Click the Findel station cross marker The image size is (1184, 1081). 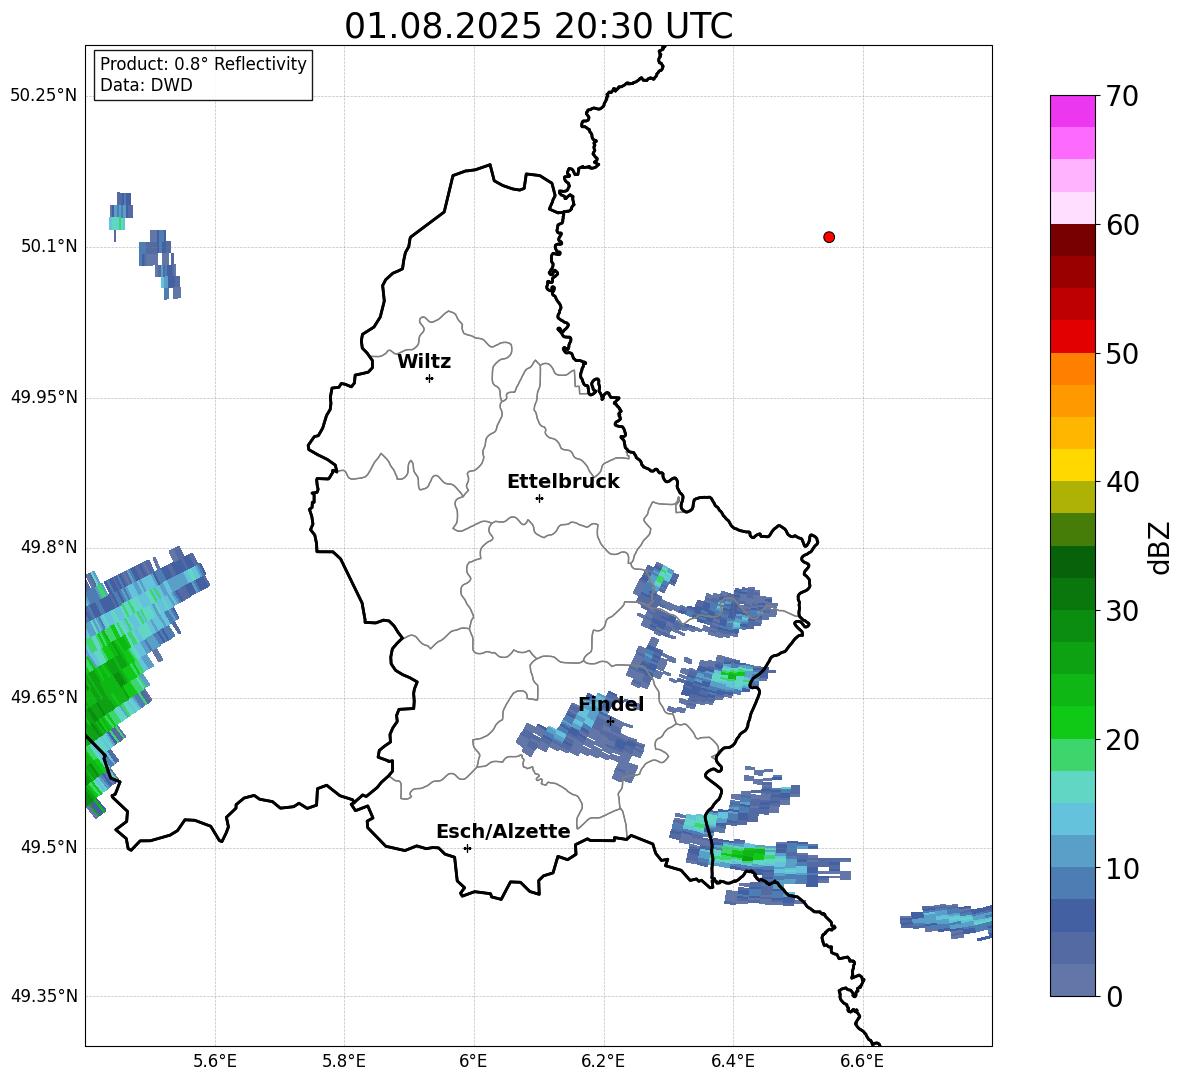click(610, 722)
